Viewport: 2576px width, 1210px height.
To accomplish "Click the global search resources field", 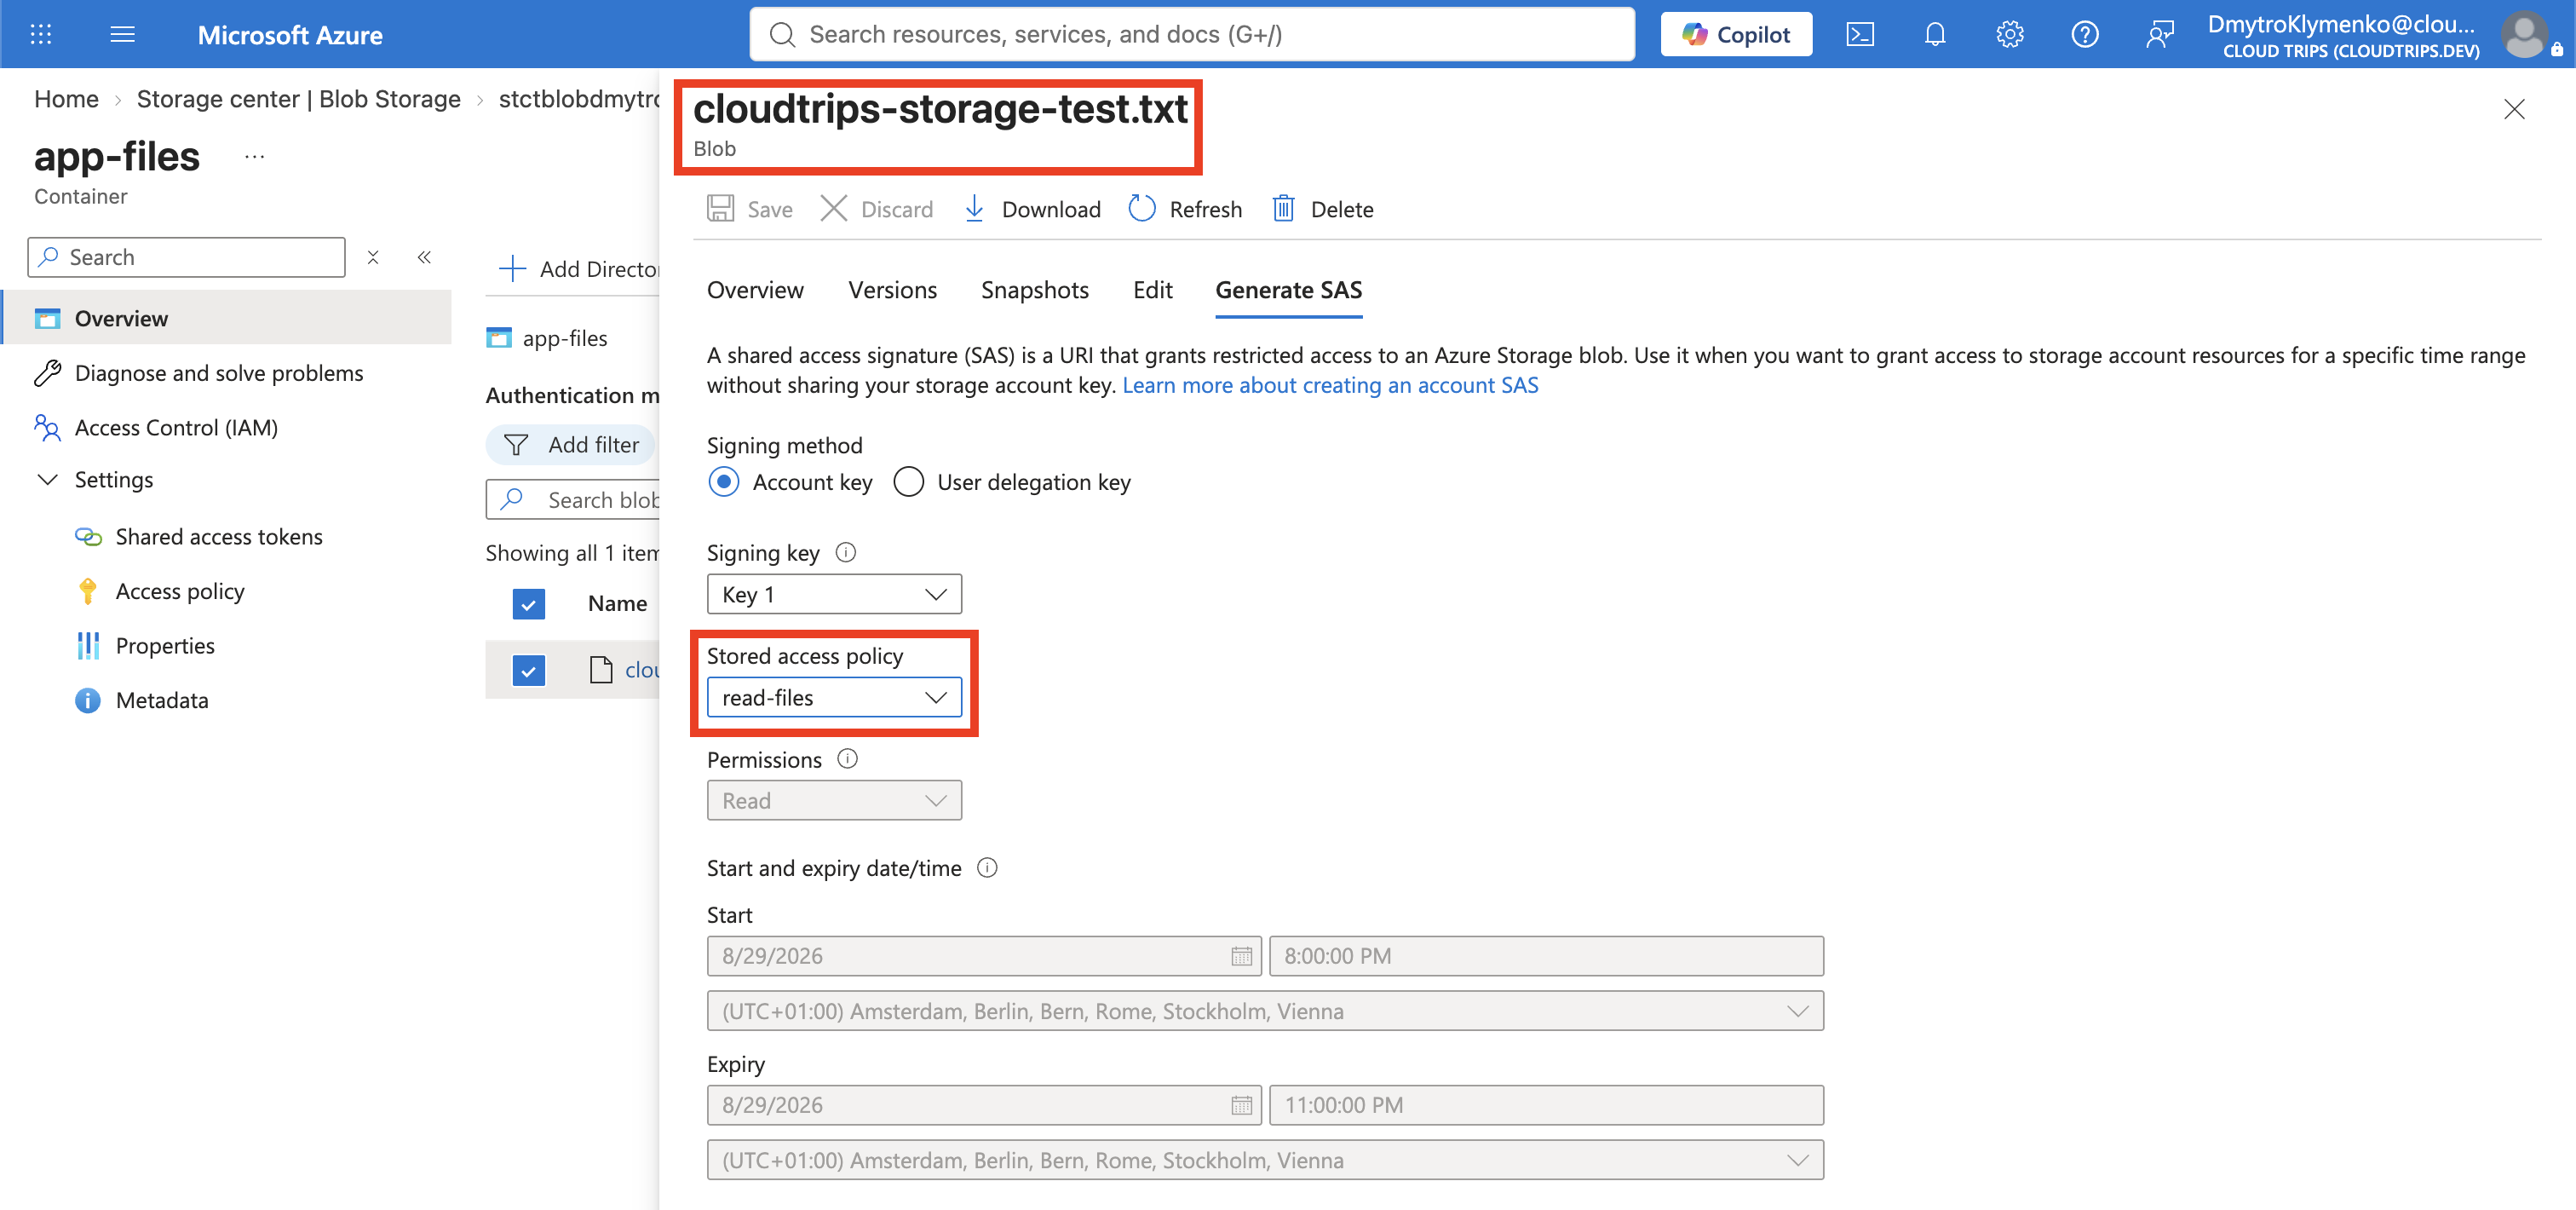I will (x=1191, y=34).
